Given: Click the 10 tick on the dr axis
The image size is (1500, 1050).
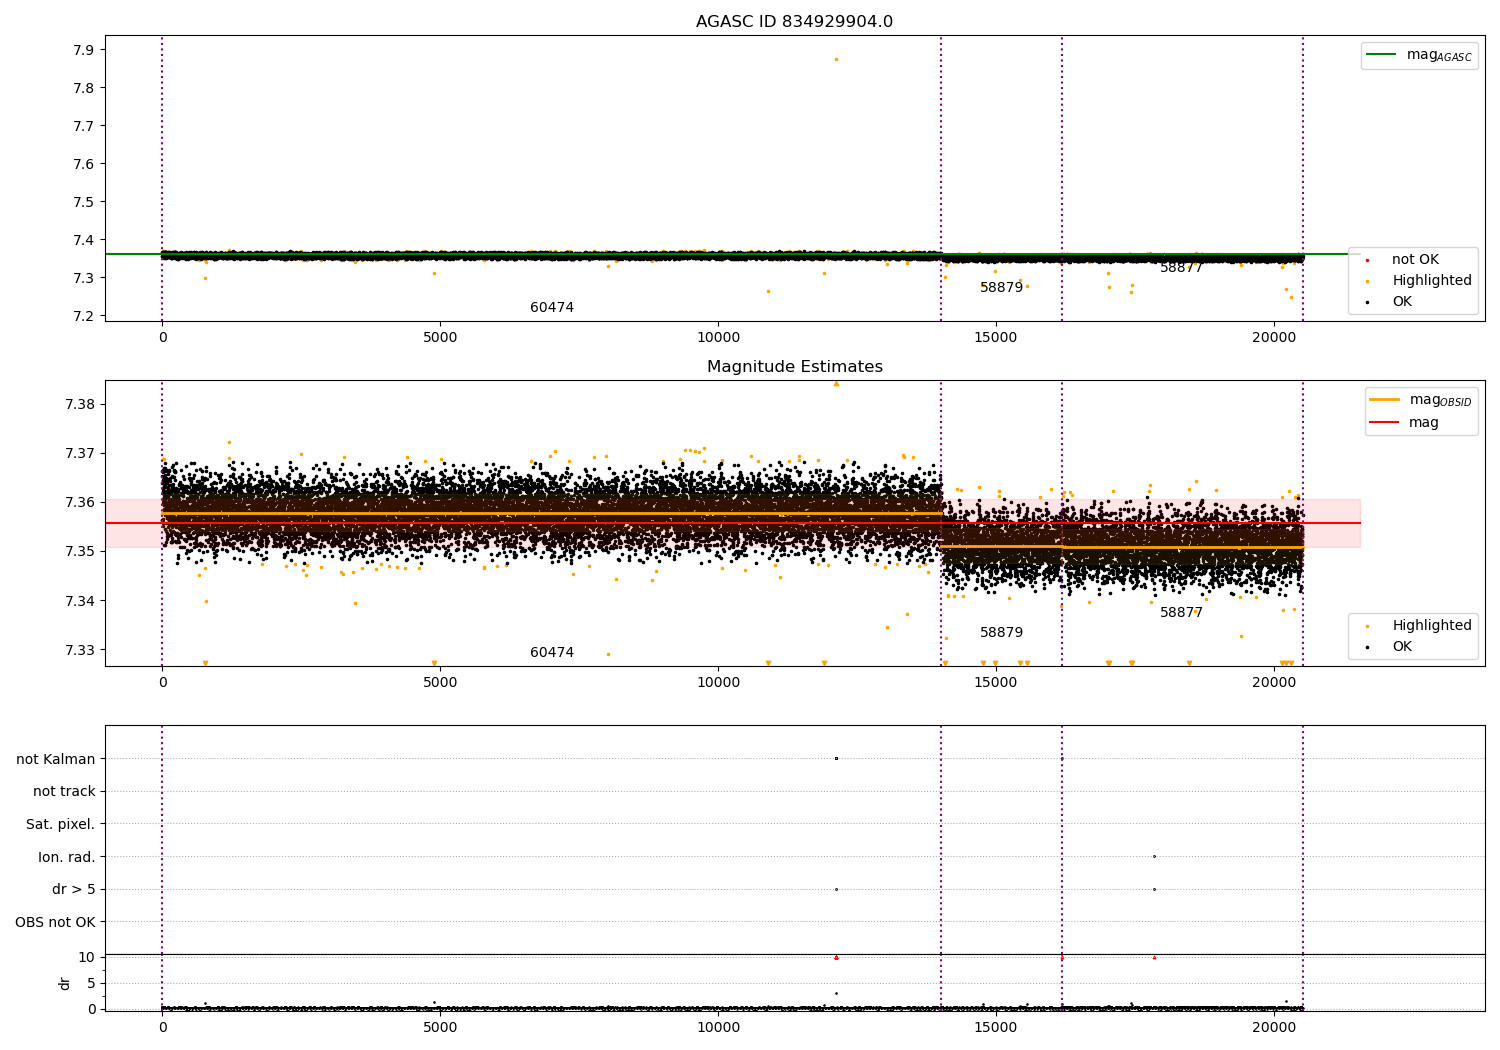Looking at the screenshot, I should (87, 957).
